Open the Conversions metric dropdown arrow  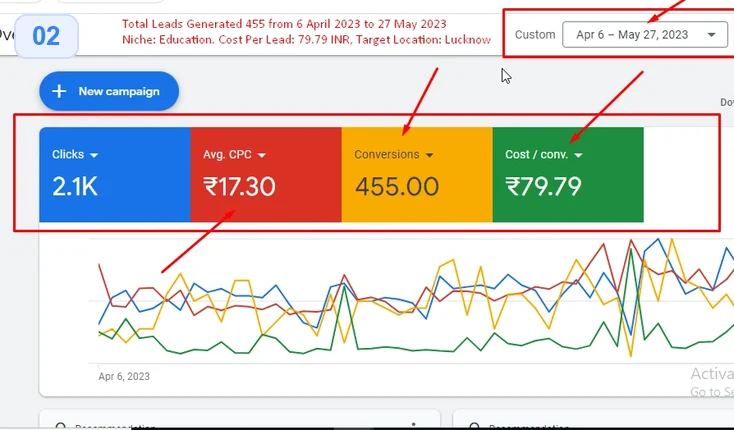coord(430,155)
